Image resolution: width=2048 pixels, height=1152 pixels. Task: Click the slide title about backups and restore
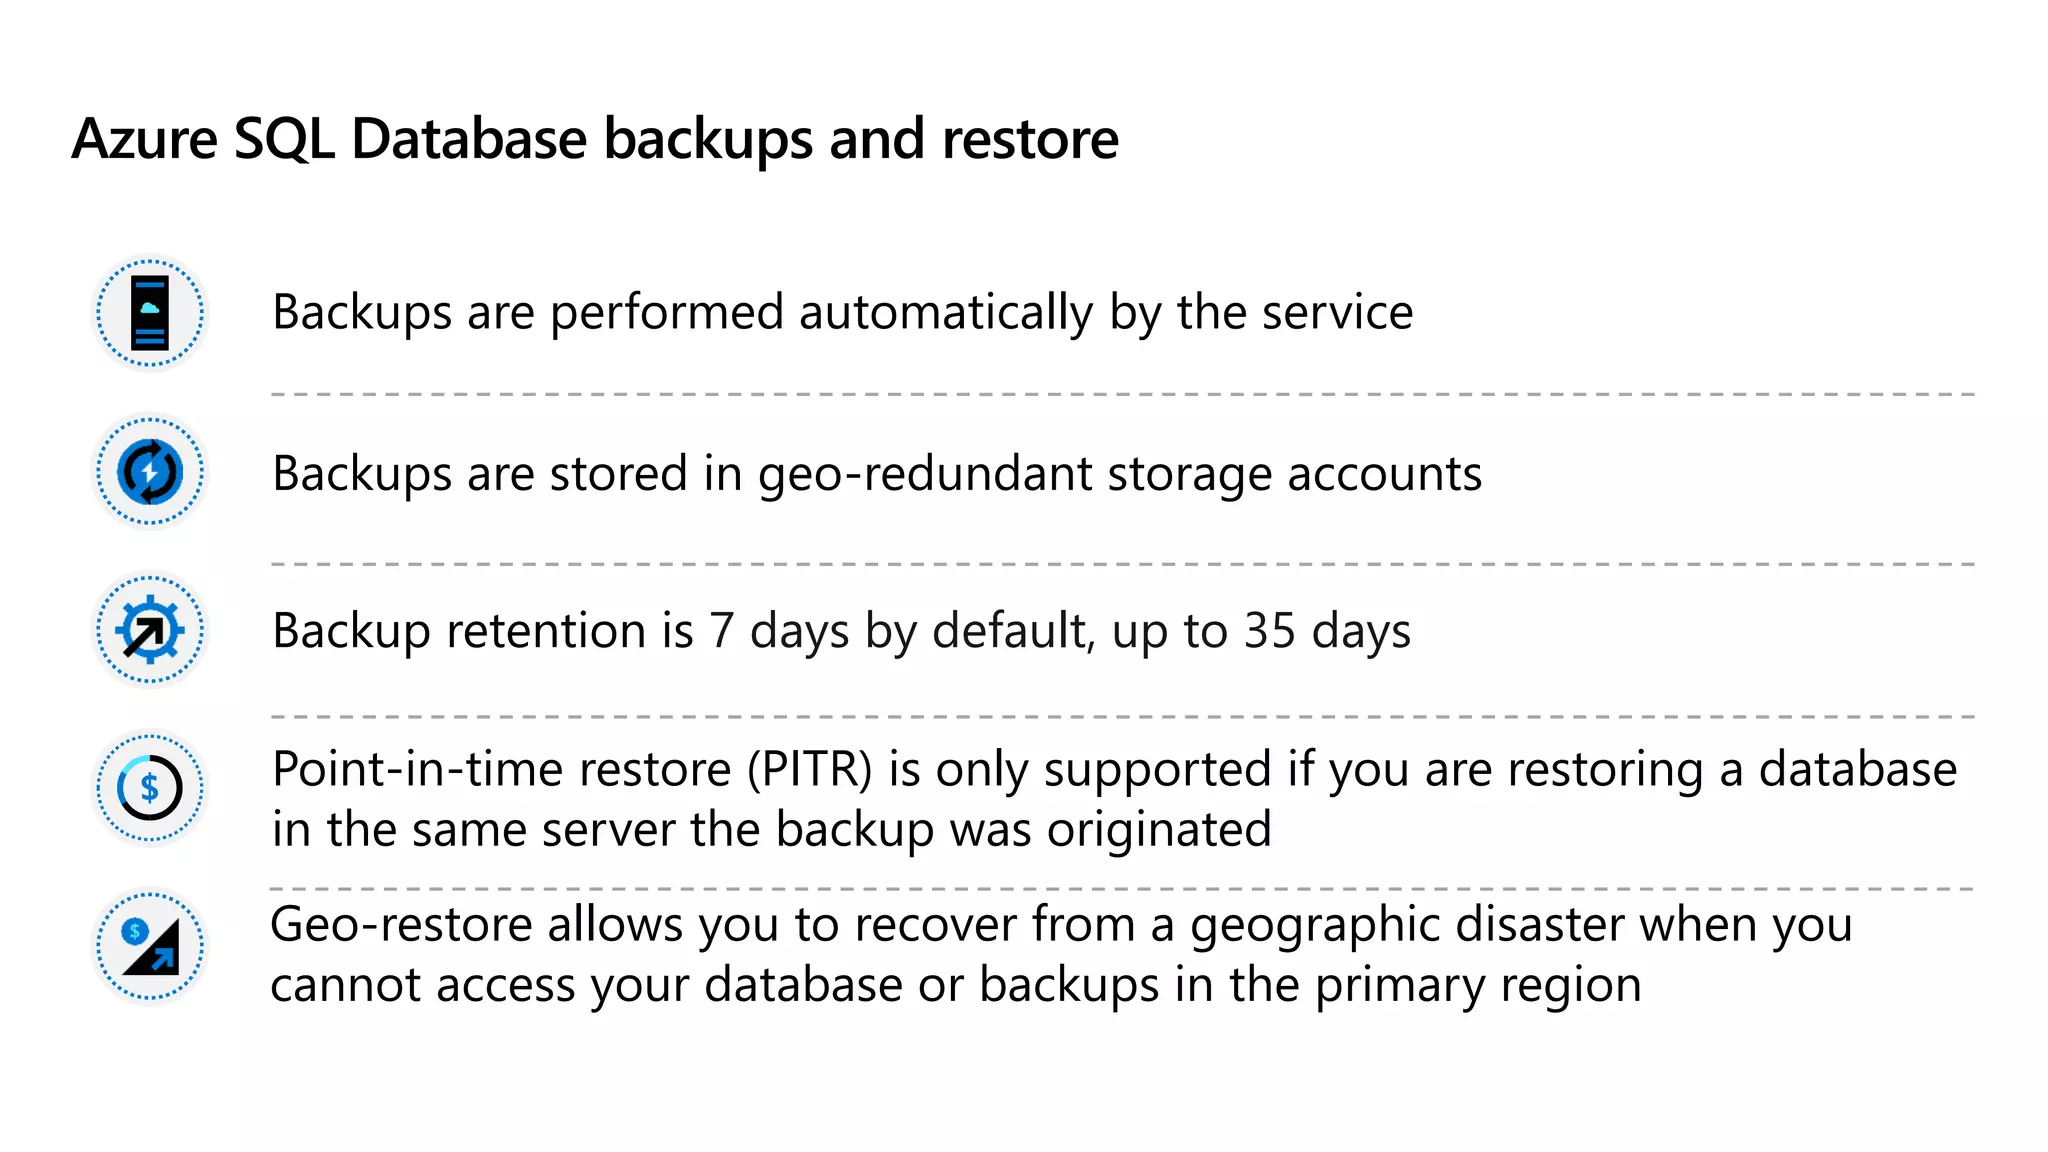tap(595, 138)
